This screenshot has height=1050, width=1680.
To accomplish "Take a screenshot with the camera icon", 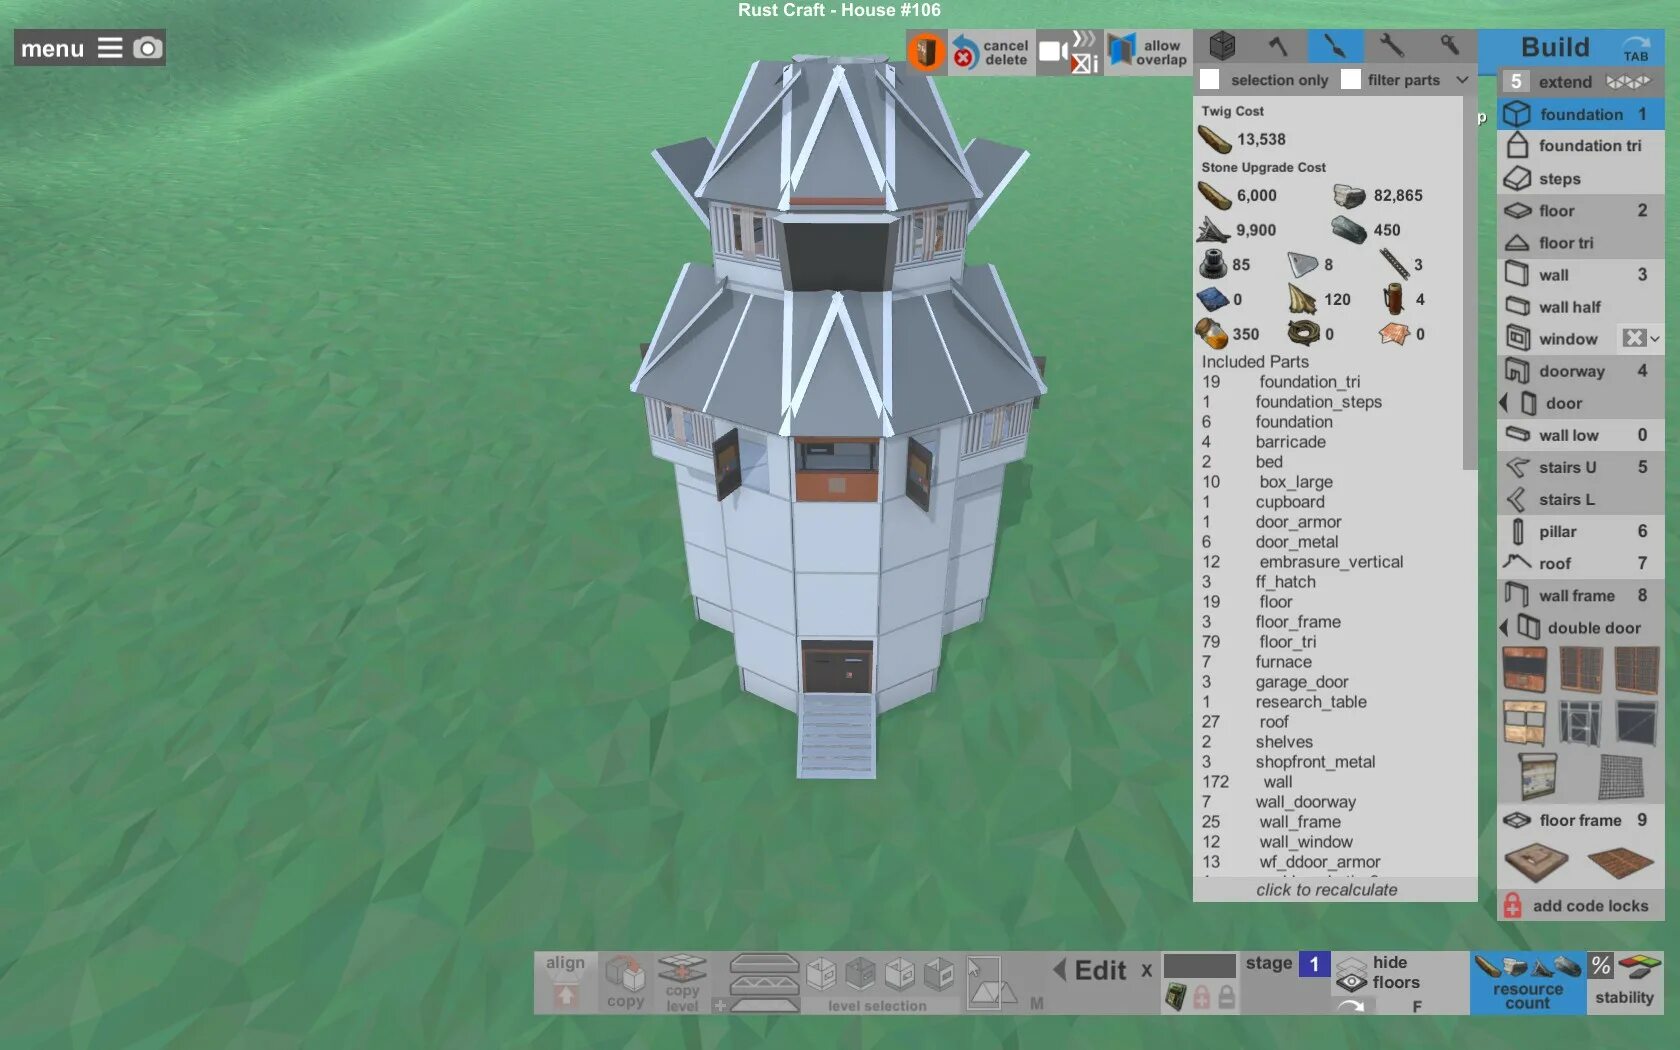I will tap(147, 48).
